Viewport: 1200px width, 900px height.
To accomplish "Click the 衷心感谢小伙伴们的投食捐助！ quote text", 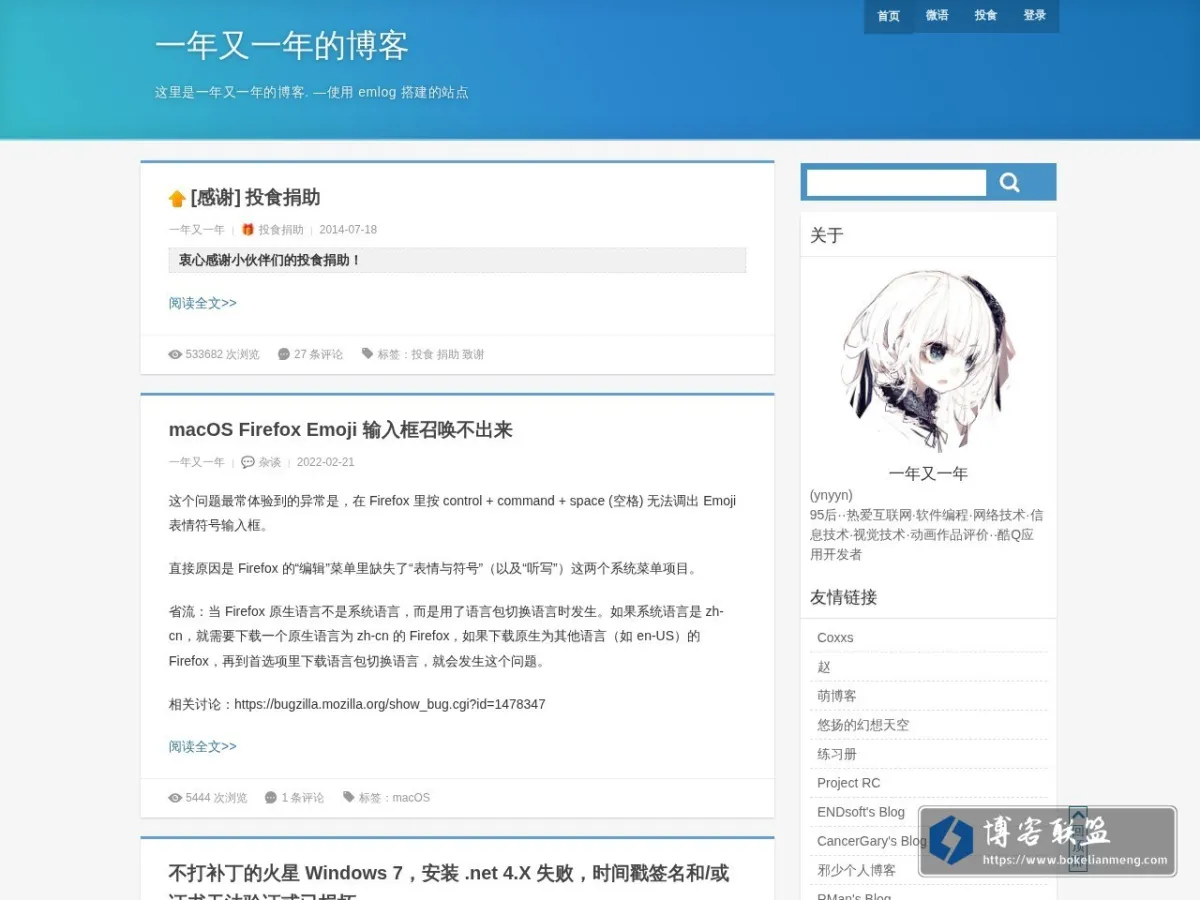I will (x=270, y=260).
